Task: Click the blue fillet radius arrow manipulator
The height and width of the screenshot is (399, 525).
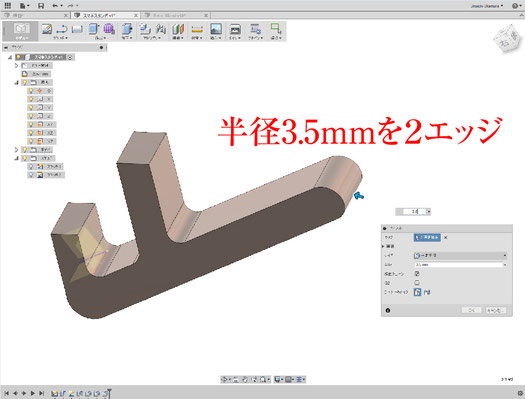Action: click(359, 196)
